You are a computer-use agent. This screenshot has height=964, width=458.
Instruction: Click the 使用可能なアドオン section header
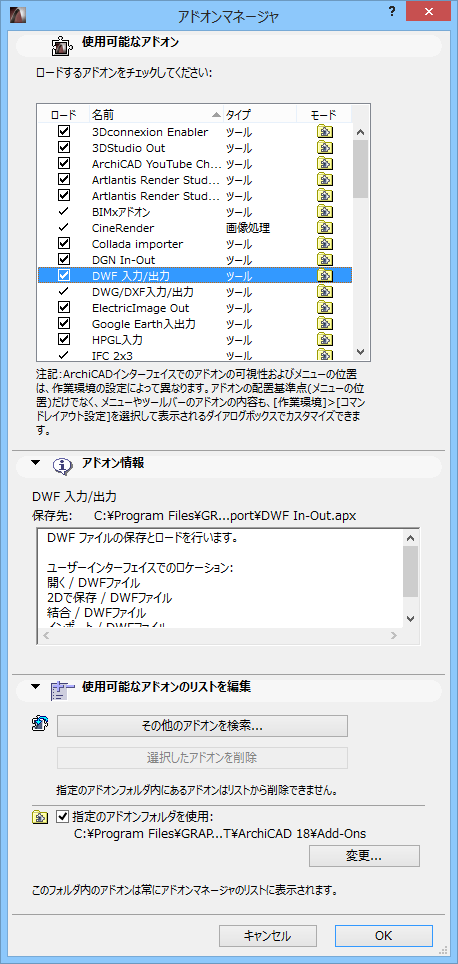(x=229, y=46)
